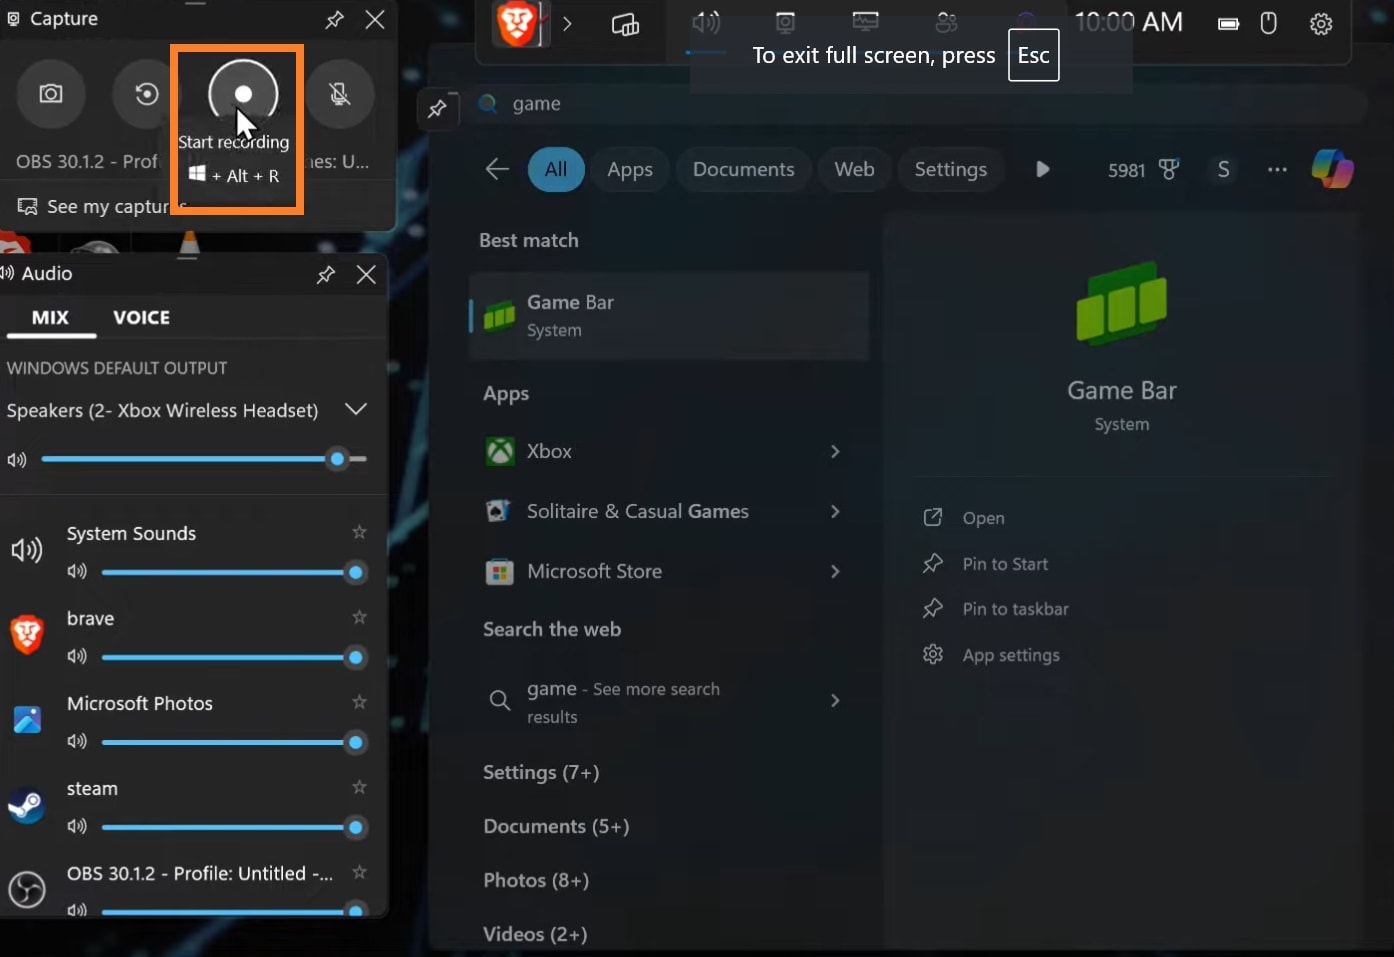Adjust the System Sounds volume slider
This screenshot has height=957, width=1394.
(x=233, y=573)
